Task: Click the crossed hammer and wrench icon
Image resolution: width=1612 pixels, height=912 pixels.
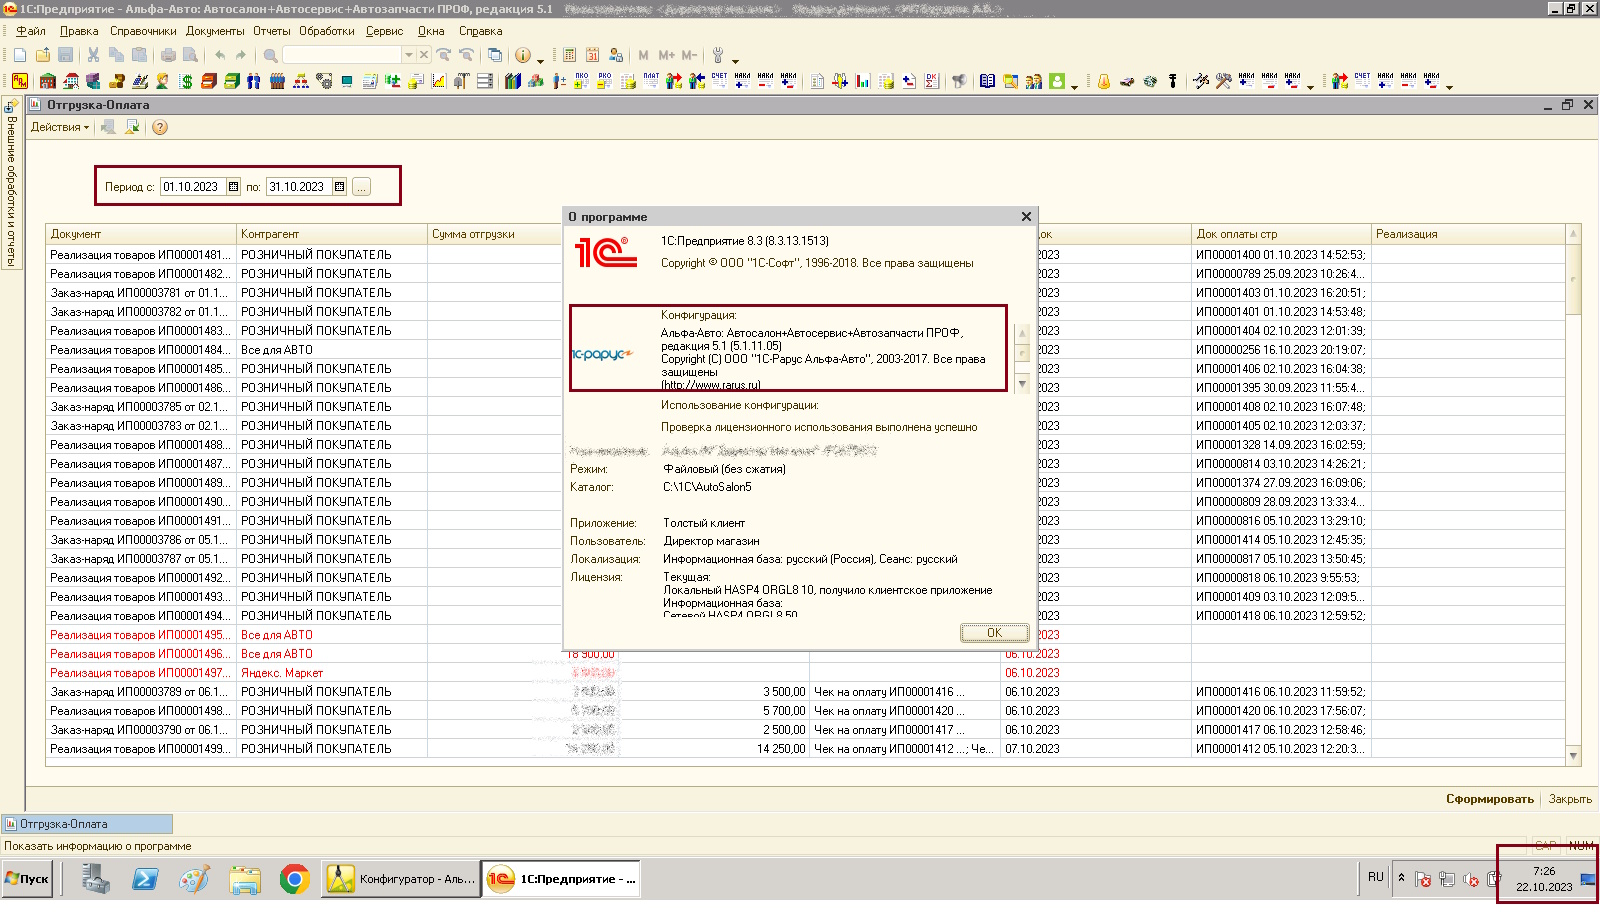Action: click(1223, 81)
